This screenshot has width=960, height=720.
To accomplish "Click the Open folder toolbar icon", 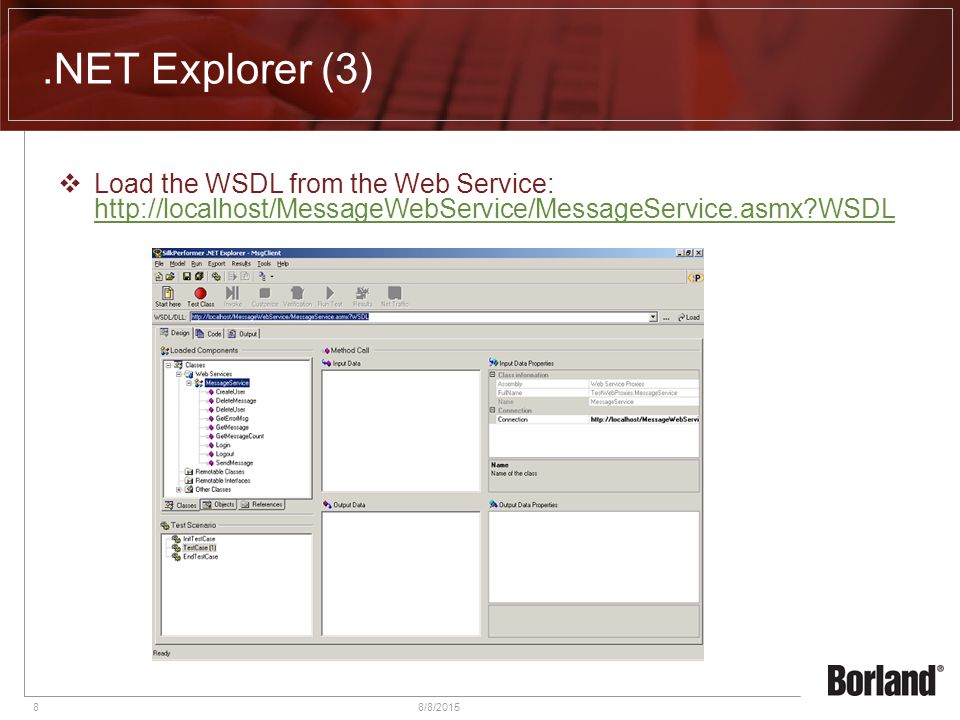I will pyautogui.click(x=170, y=277).
